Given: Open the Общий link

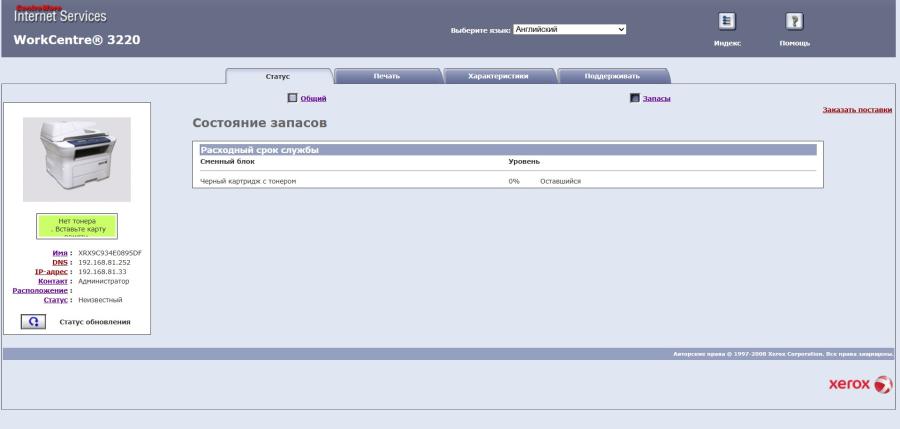Looking at the screenshot, I should click(x=313, y=98).
